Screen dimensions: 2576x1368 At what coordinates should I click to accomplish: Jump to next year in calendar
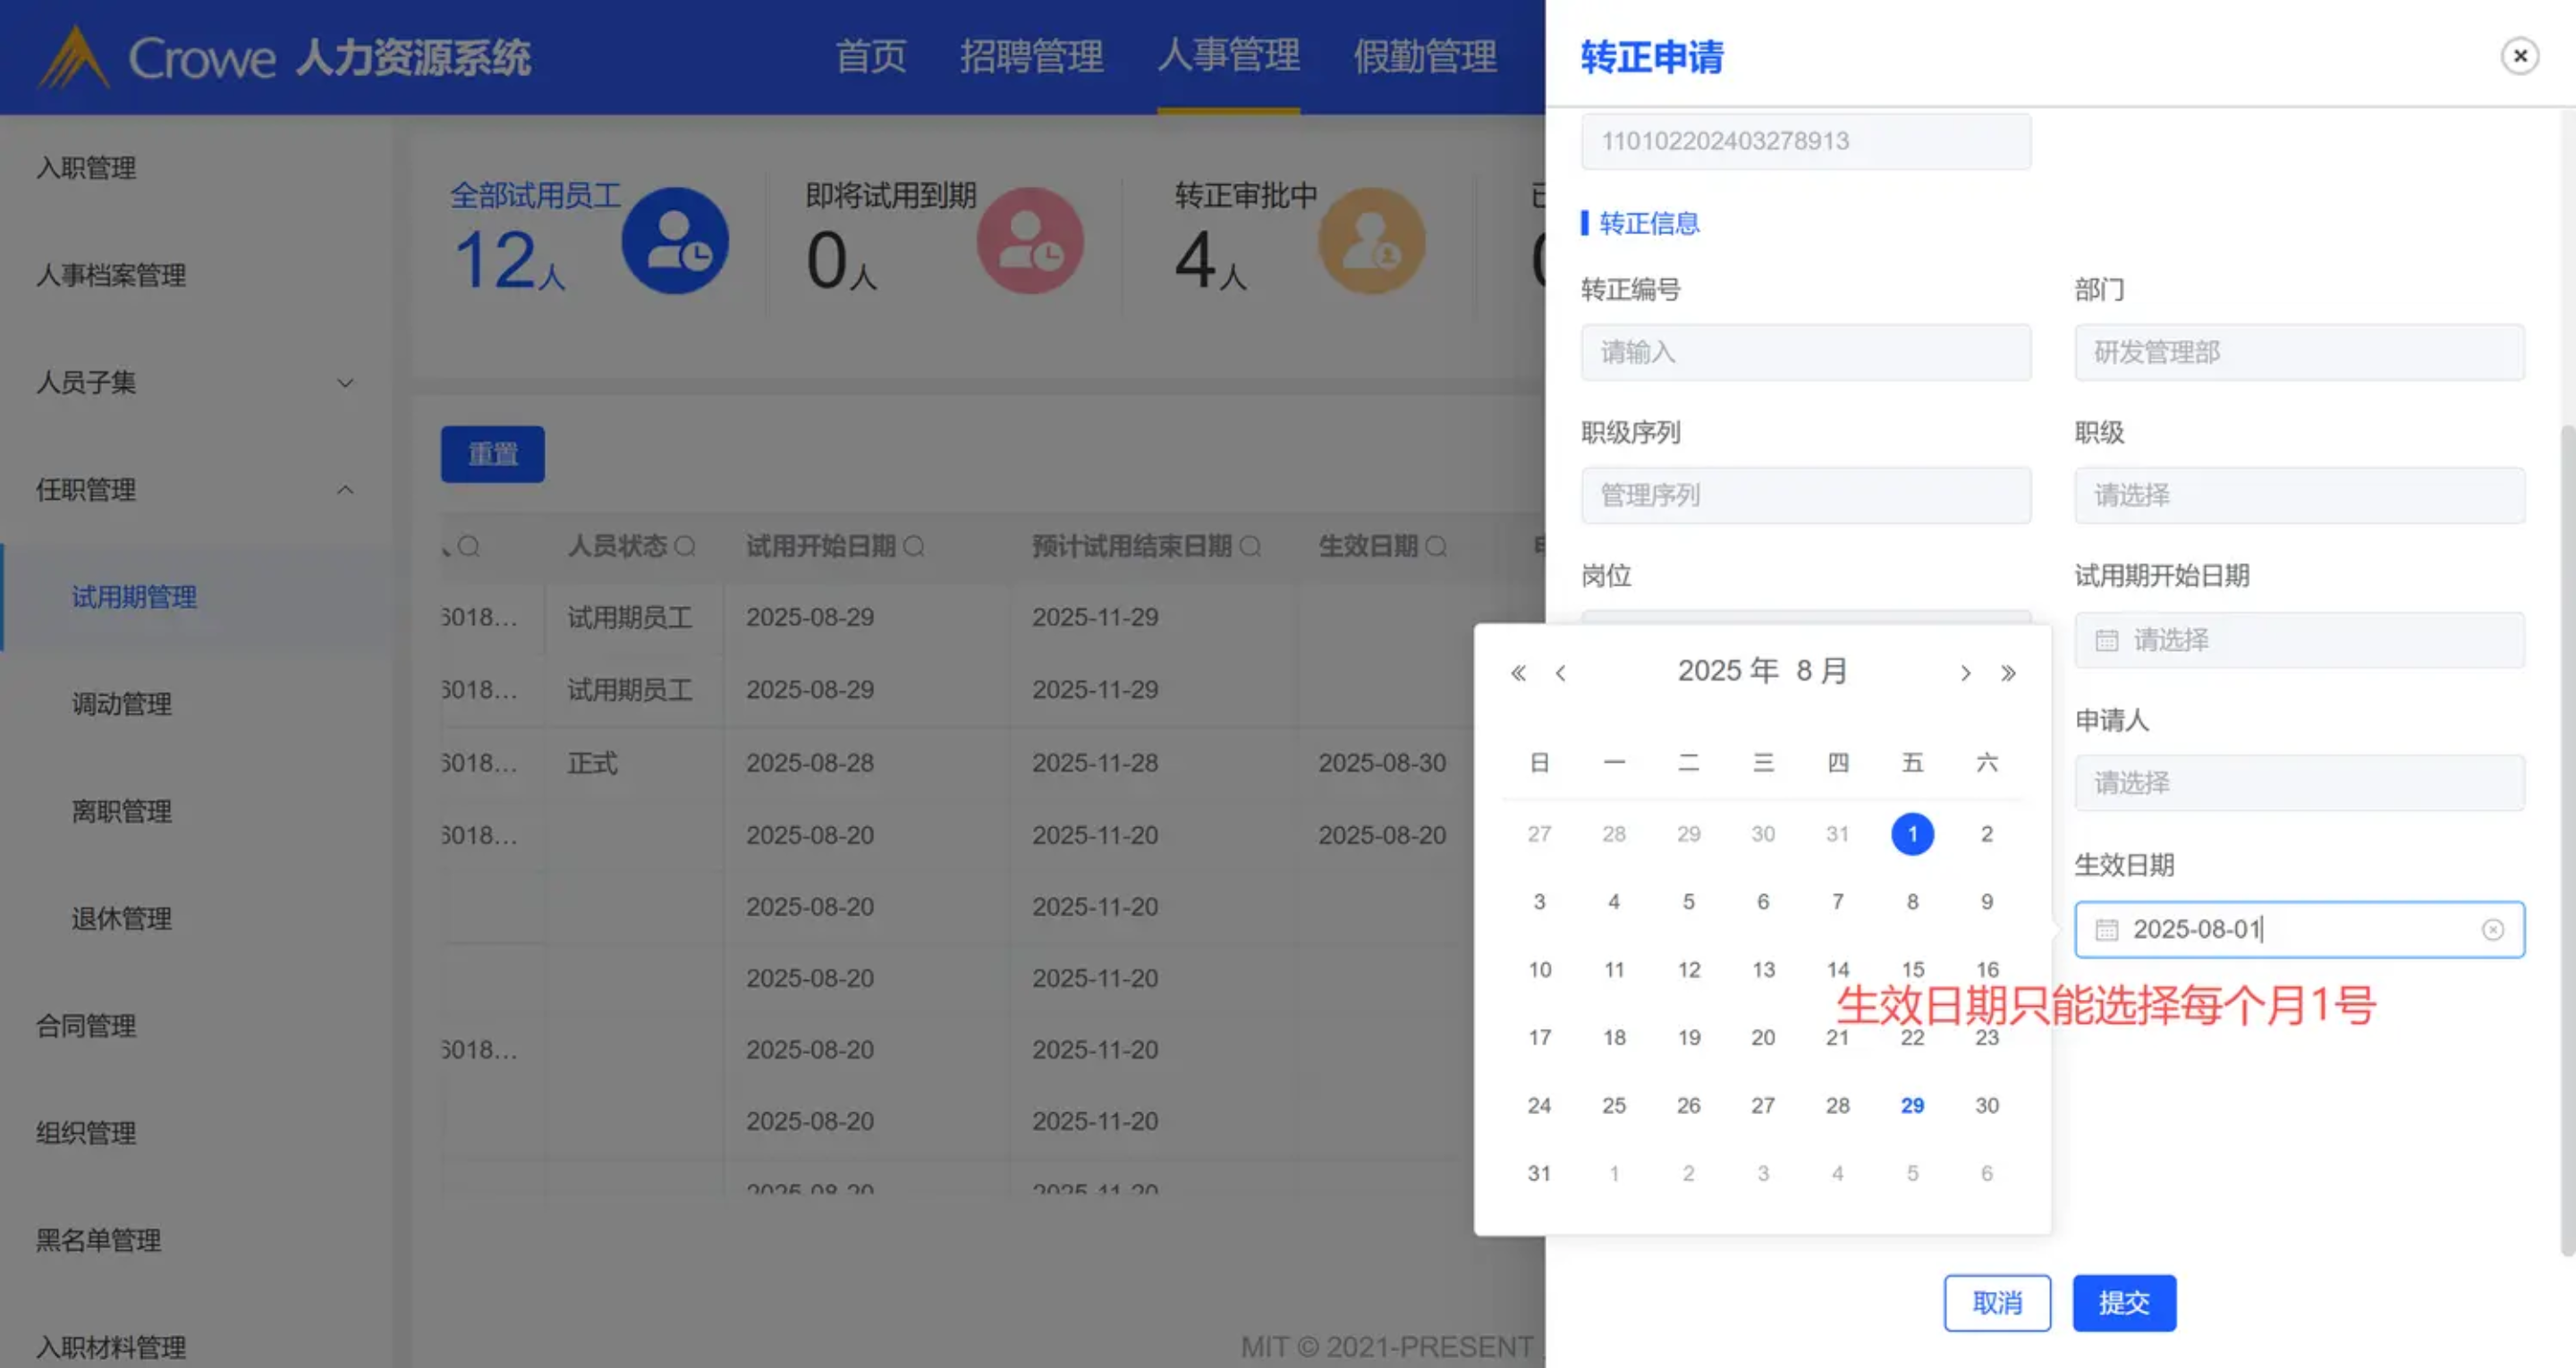coord(2008,673)
